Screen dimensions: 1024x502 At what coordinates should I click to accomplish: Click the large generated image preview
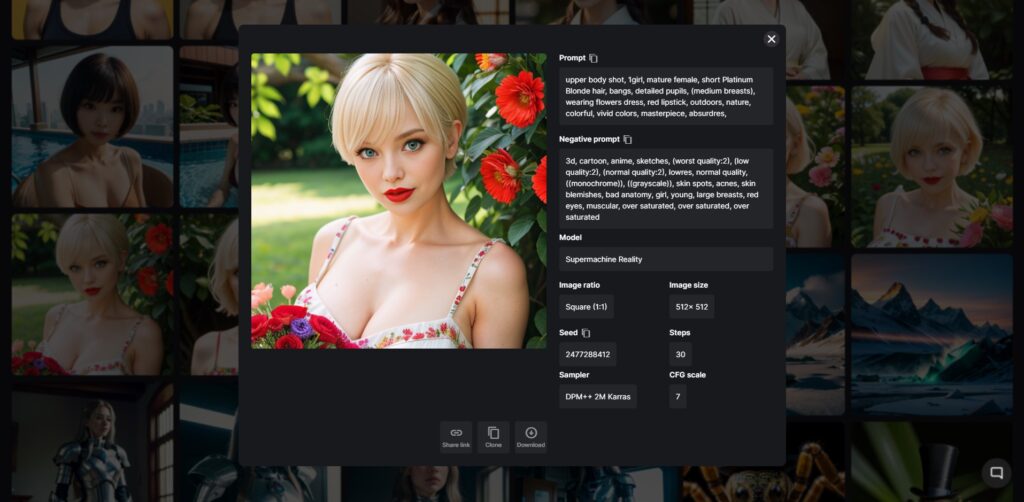(399, 201)
